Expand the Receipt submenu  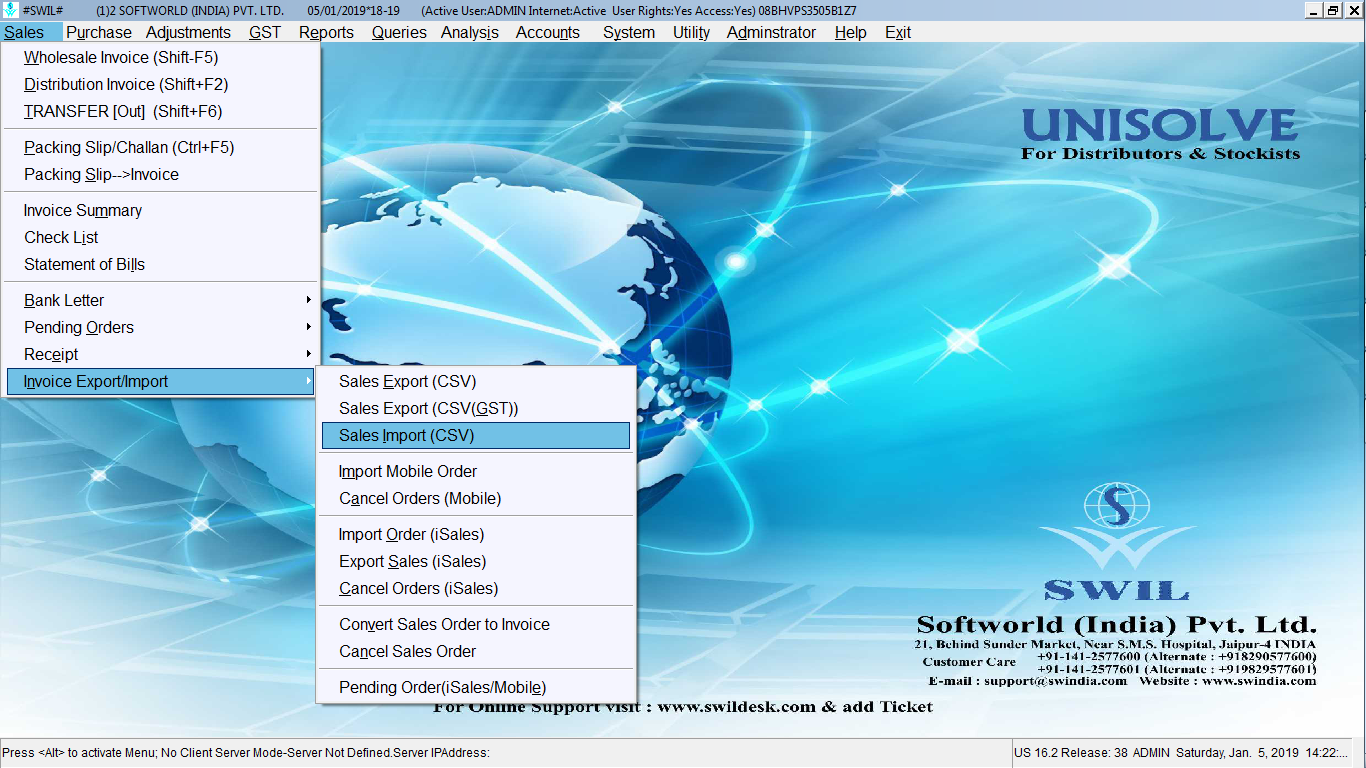[x=160, y=355]
